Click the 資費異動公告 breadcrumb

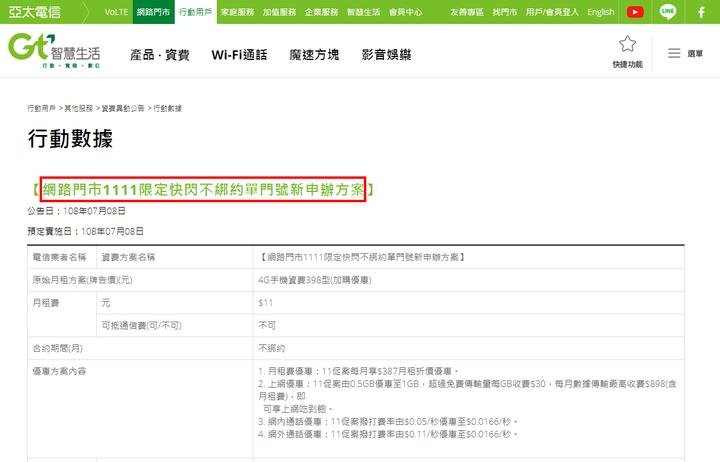click(x=123, y=108)
